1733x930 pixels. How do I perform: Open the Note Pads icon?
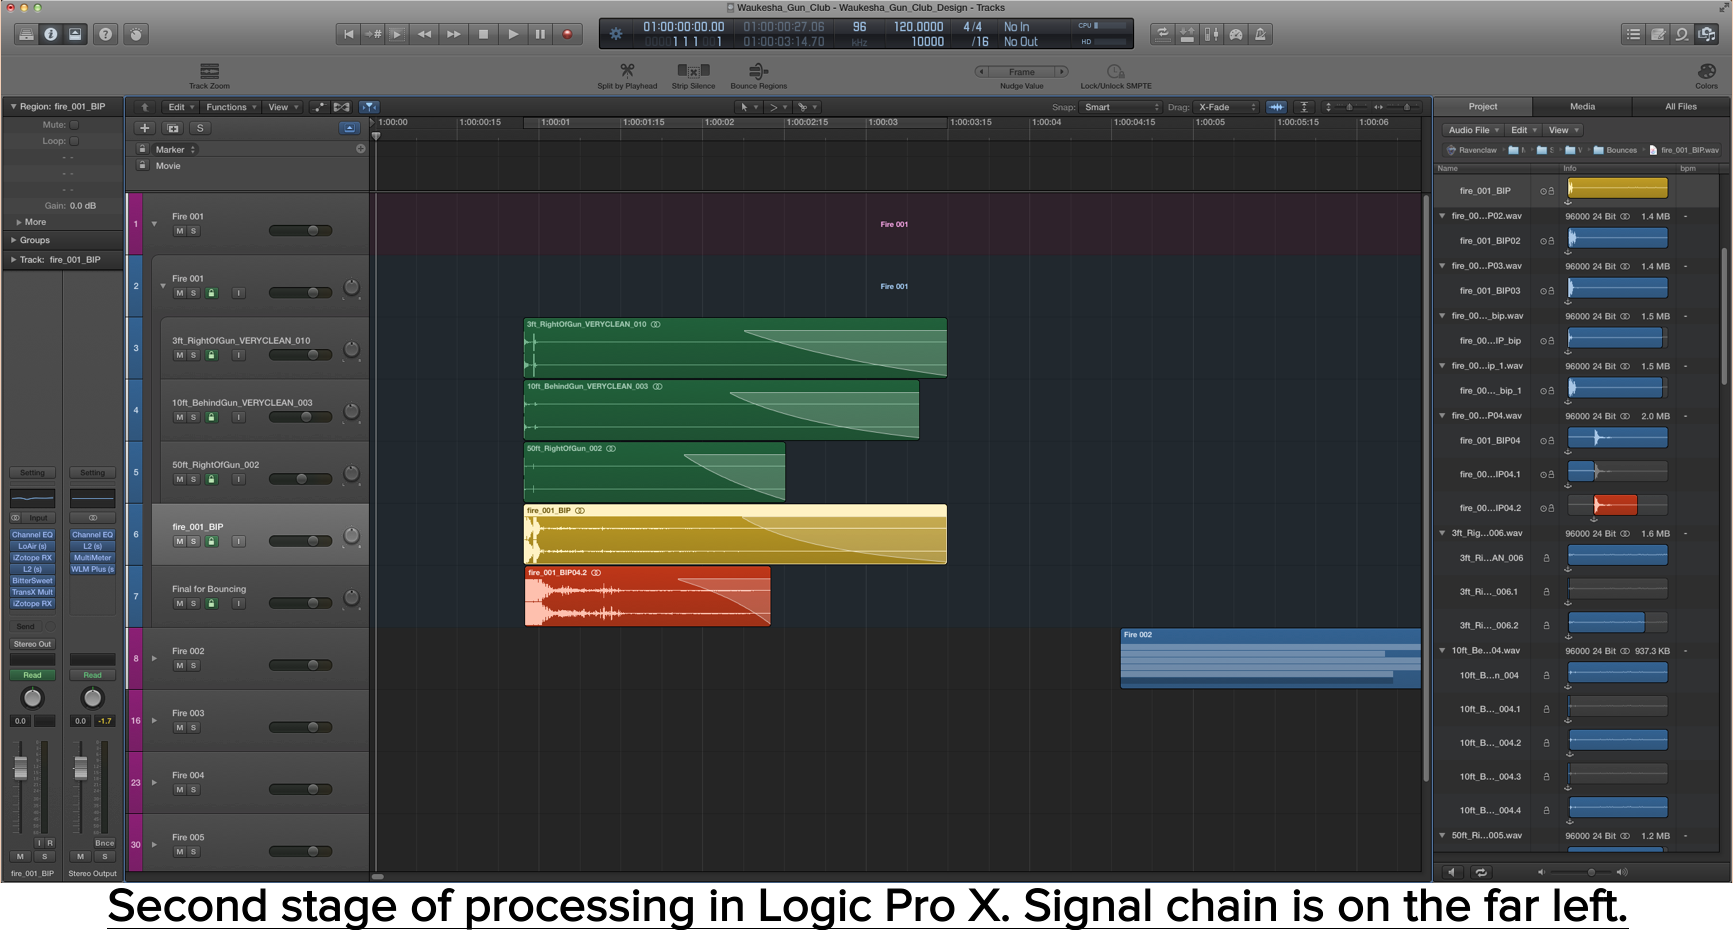[x=1658, y=34]
